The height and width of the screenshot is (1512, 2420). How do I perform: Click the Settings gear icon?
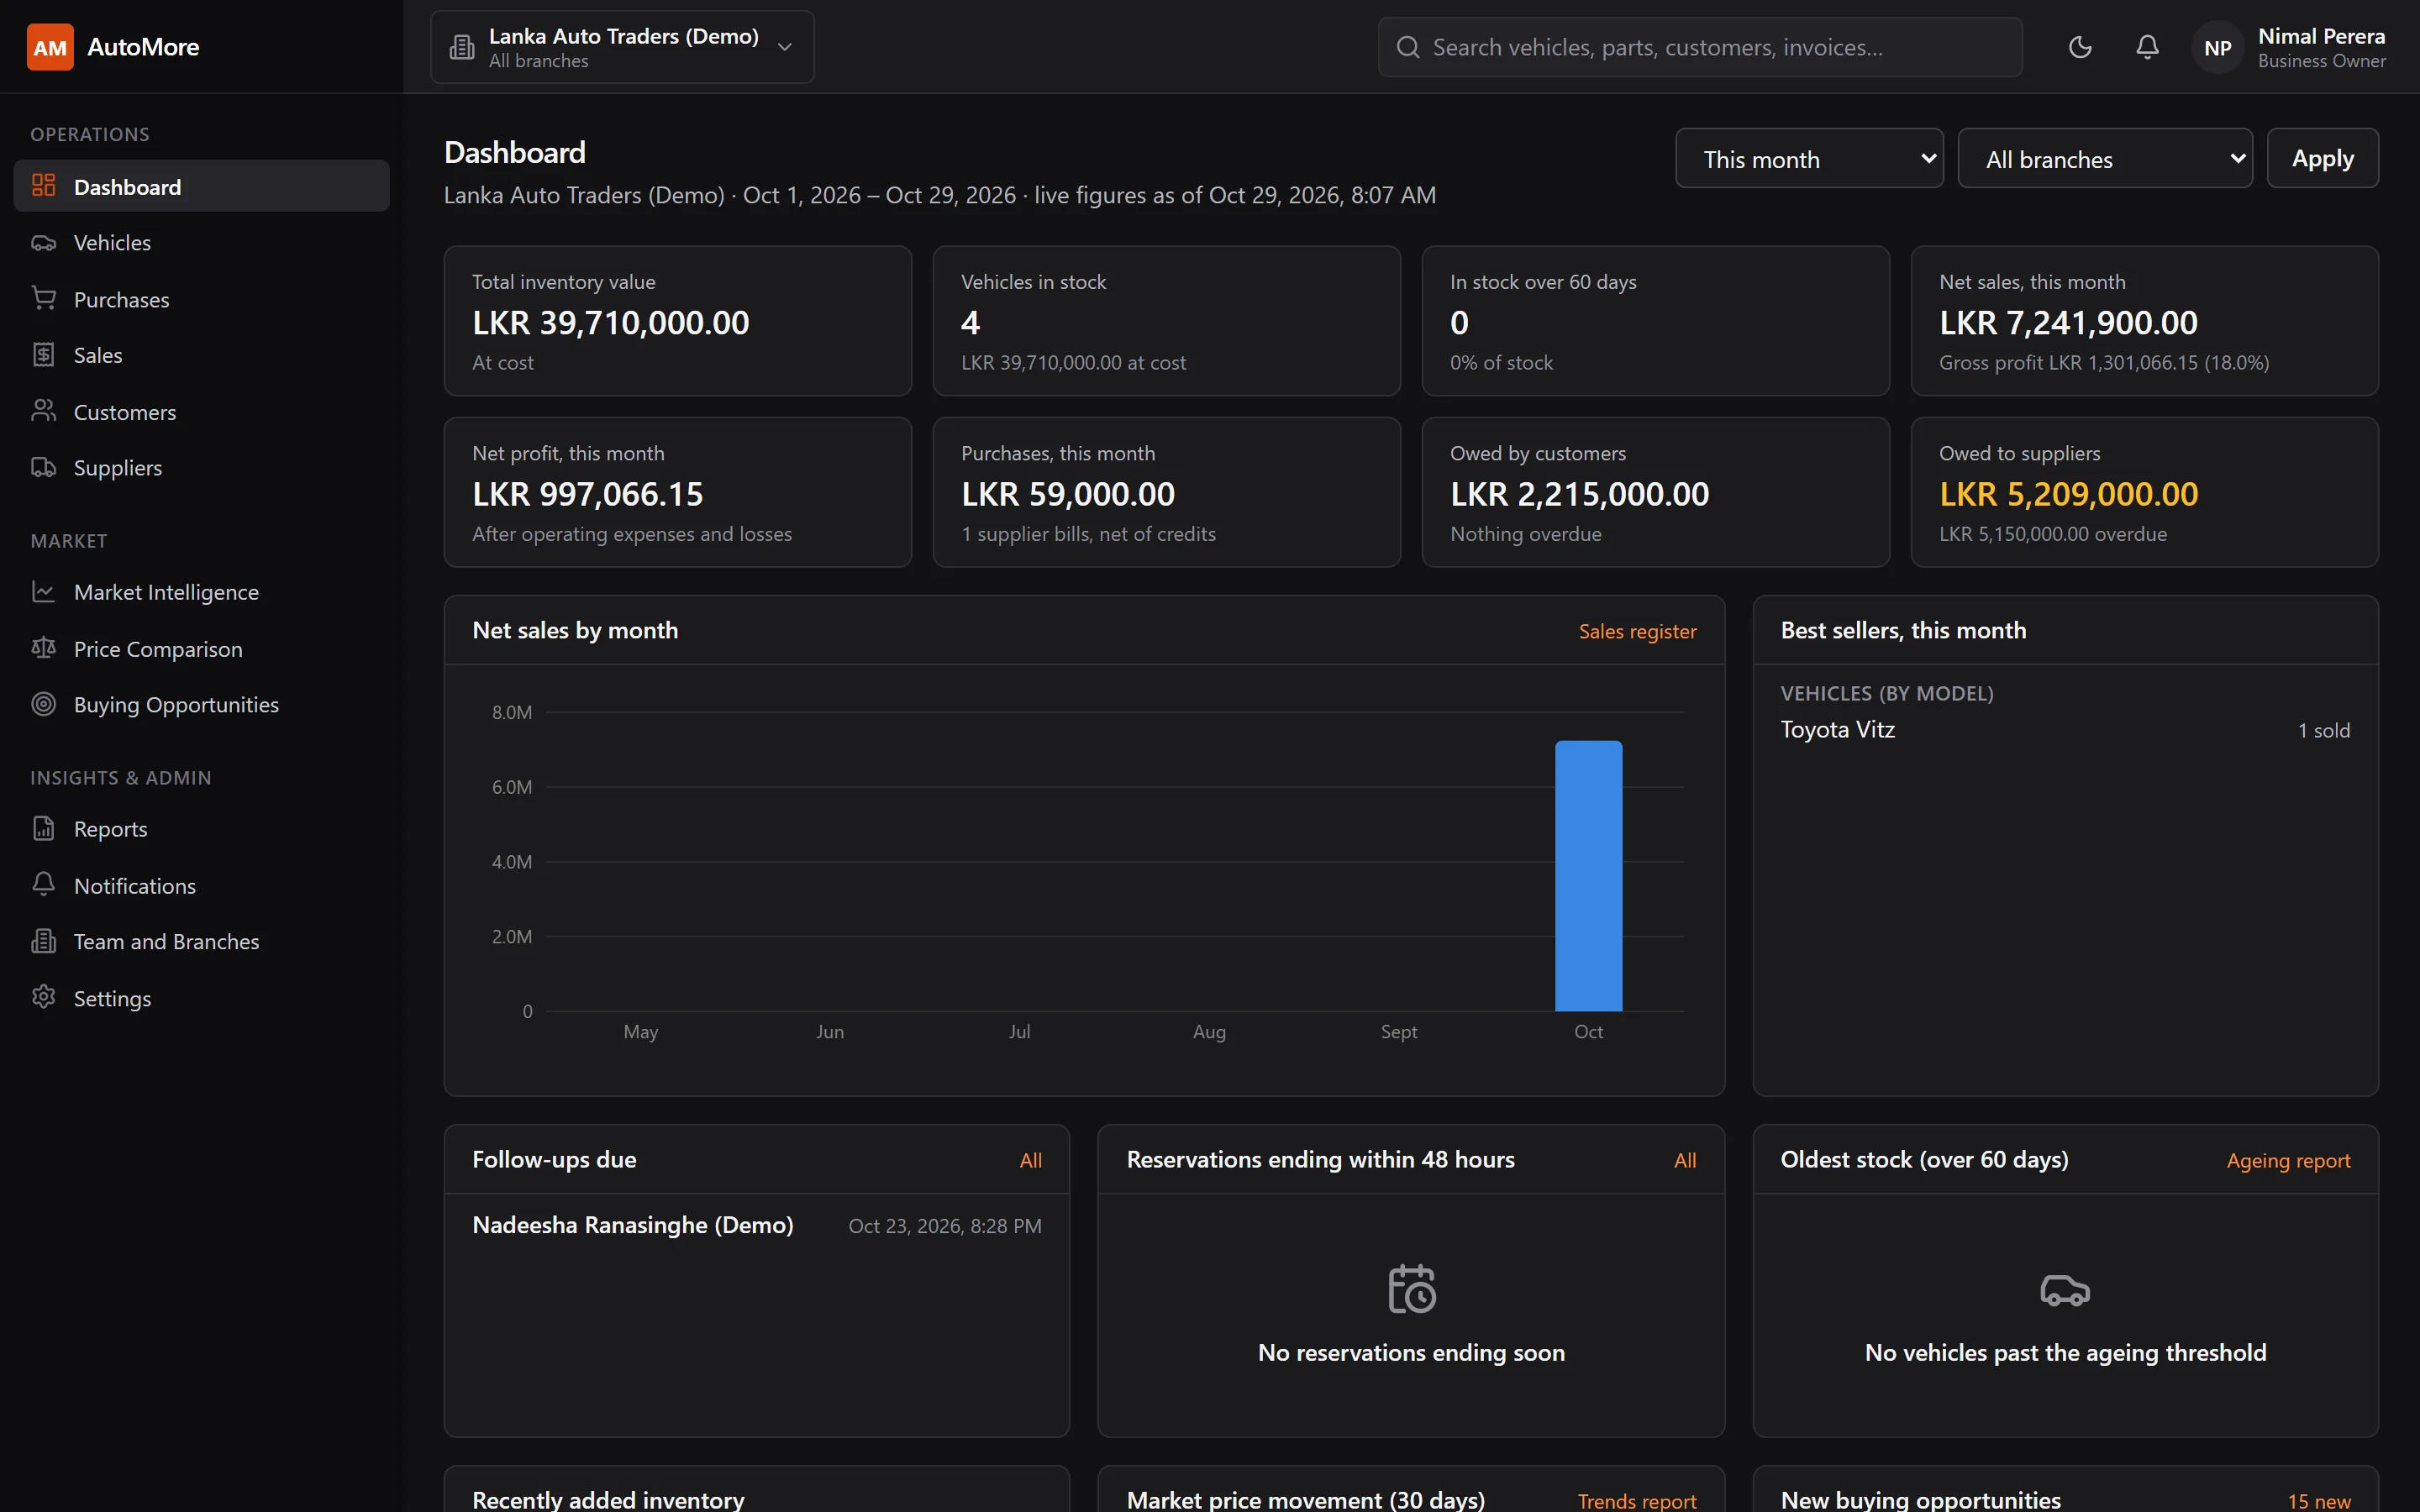pos(43,997)
